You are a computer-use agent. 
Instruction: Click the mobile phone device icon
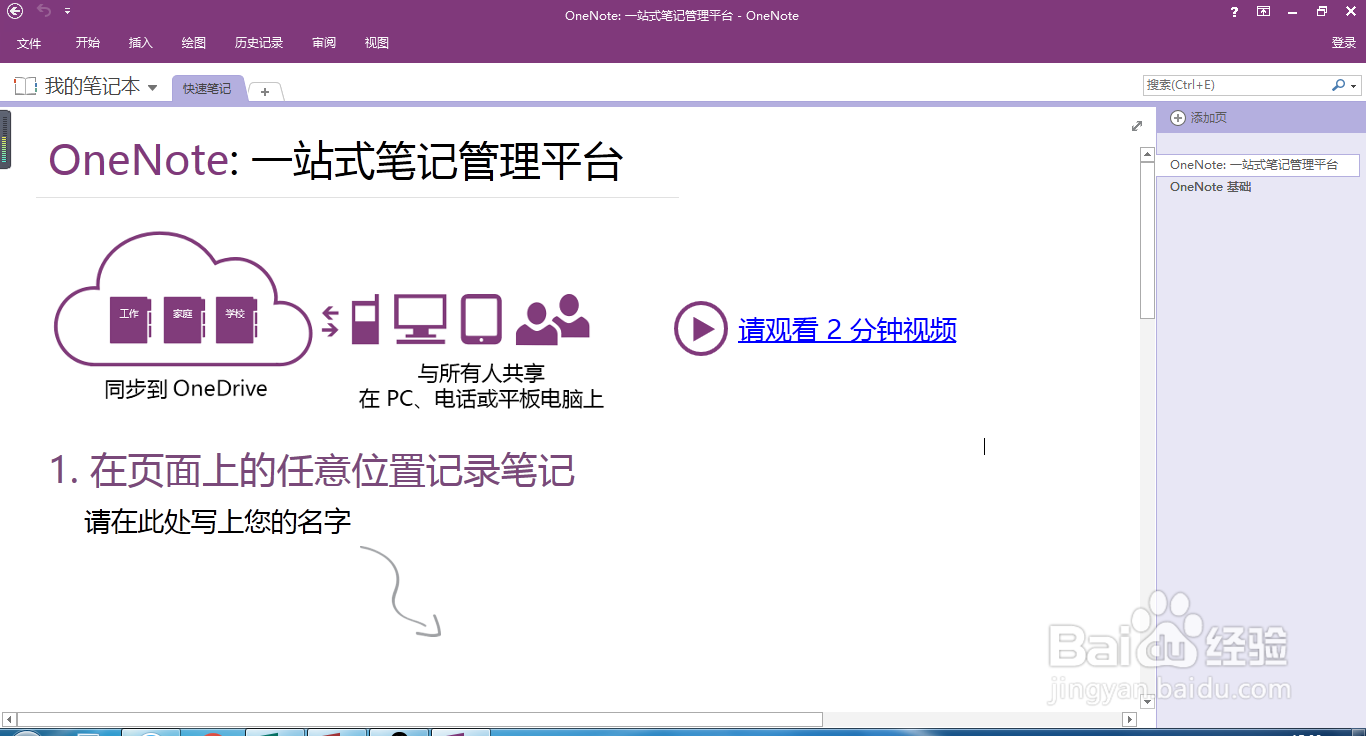pyautogui.click(x=365, y=319)
